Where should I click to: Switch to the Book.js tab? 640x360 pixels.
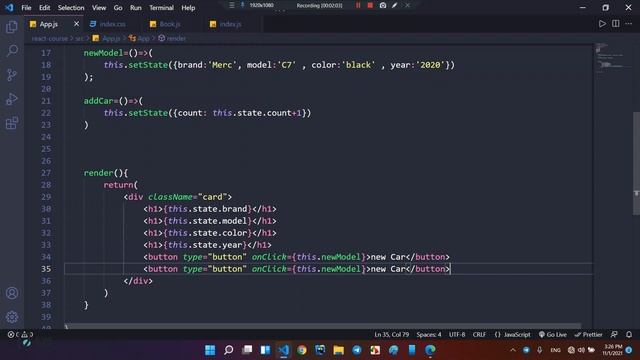point(170,24)
